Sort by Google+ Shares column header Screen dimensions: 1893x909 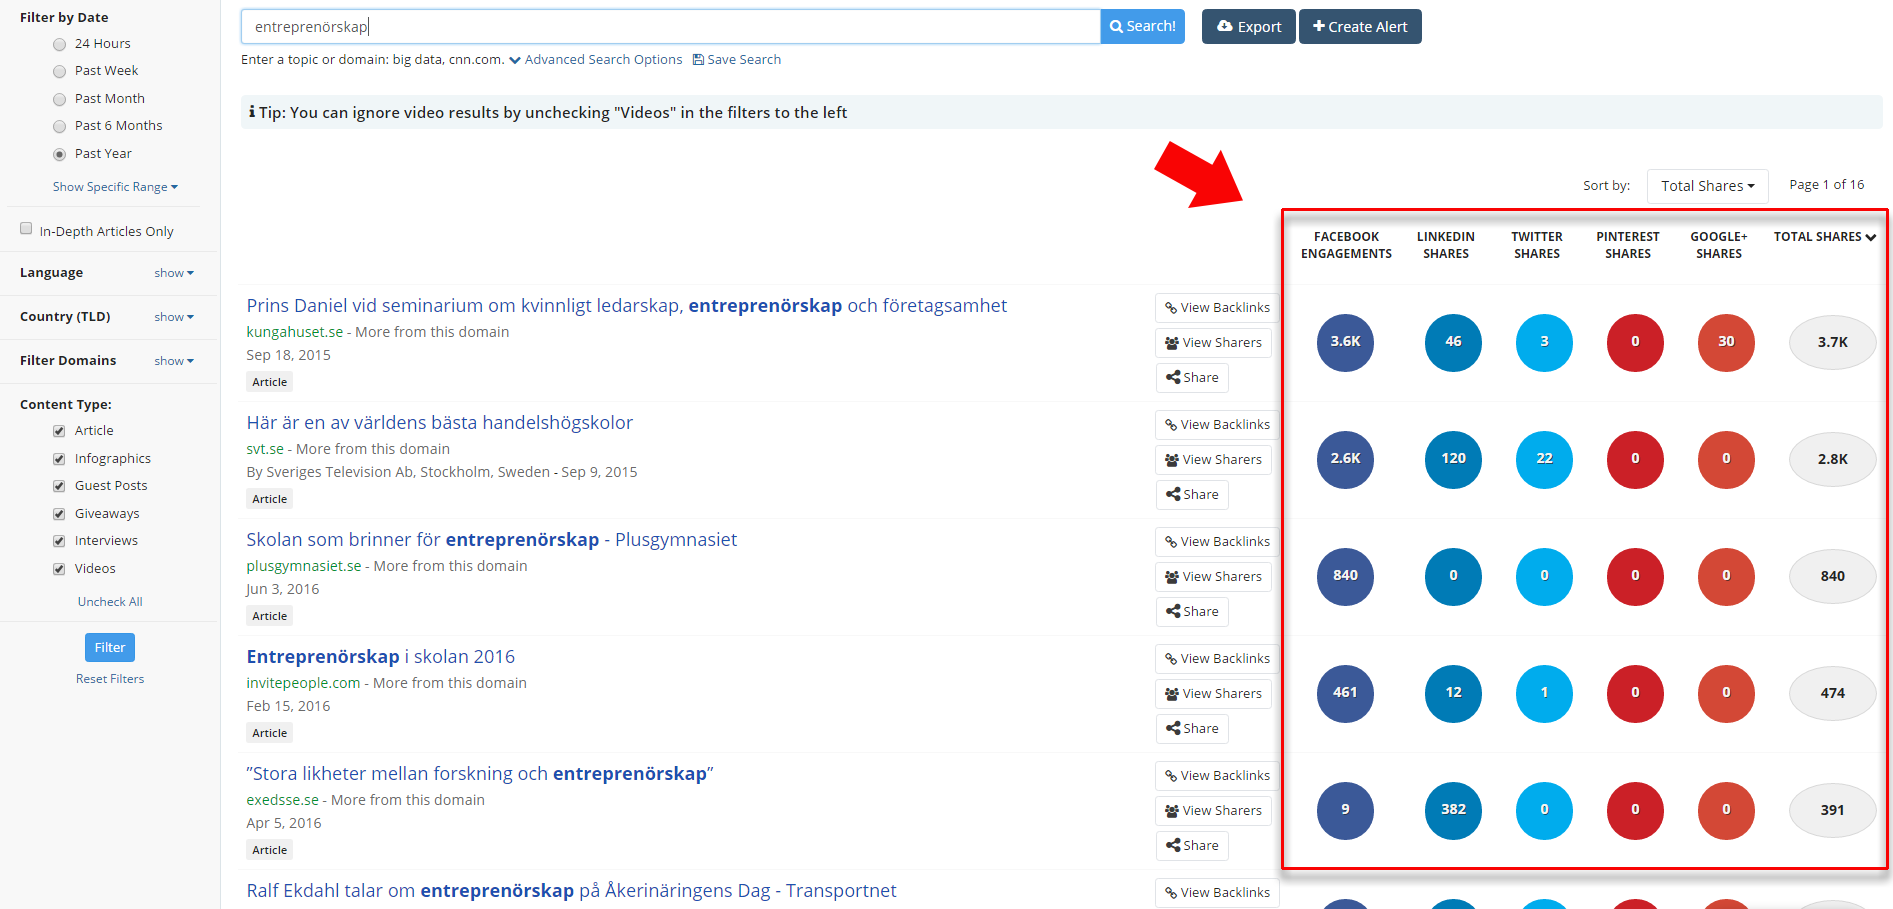tap(1719, 245)
